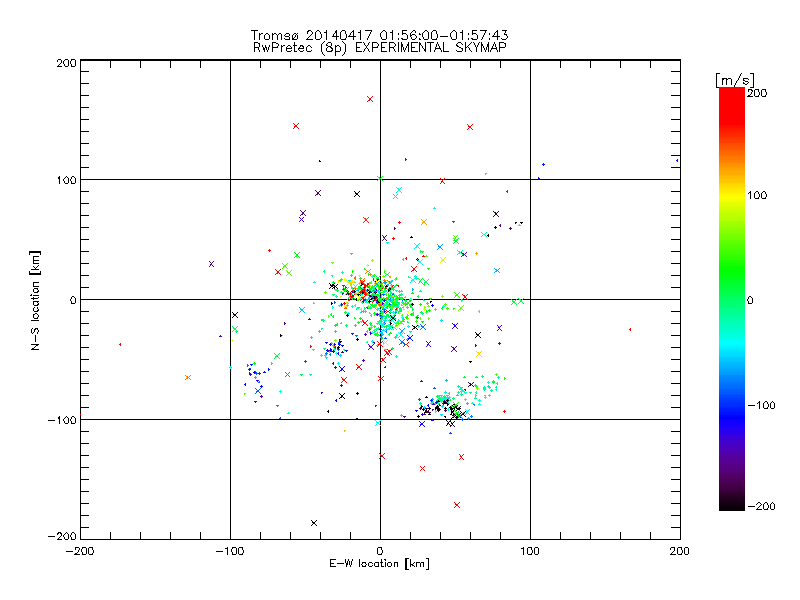800x600 pixels.
Task: Click the red X marker near -172 km N-S
Action: (457, 505)
